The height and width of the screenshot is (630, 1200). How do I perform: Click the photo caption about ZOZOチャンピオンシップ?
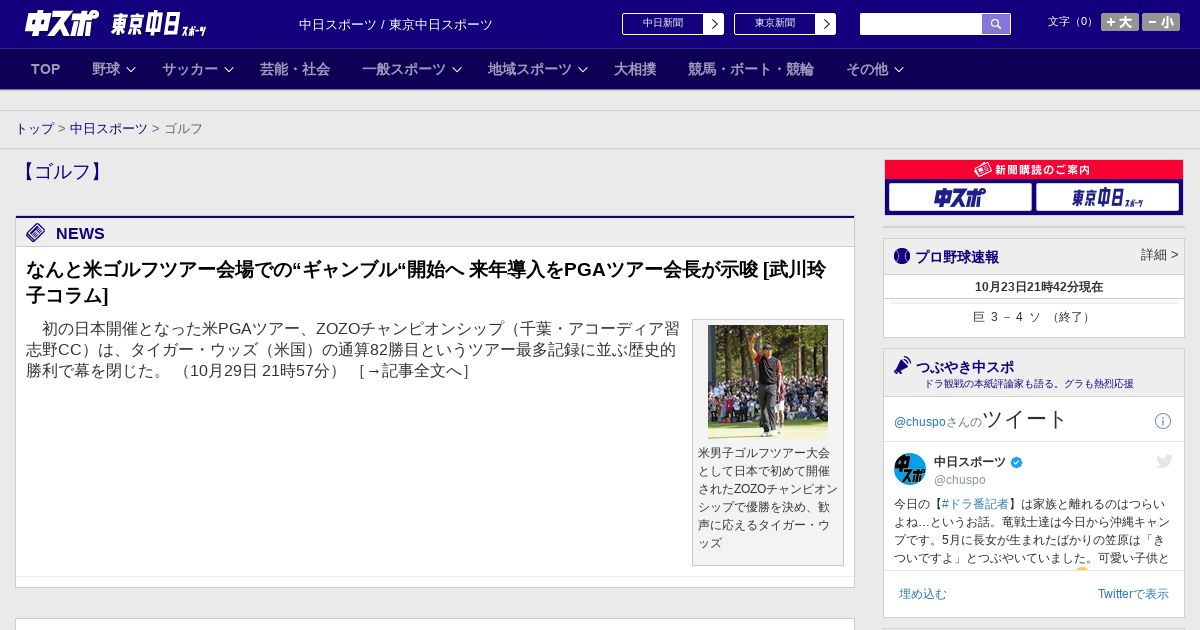768,498
